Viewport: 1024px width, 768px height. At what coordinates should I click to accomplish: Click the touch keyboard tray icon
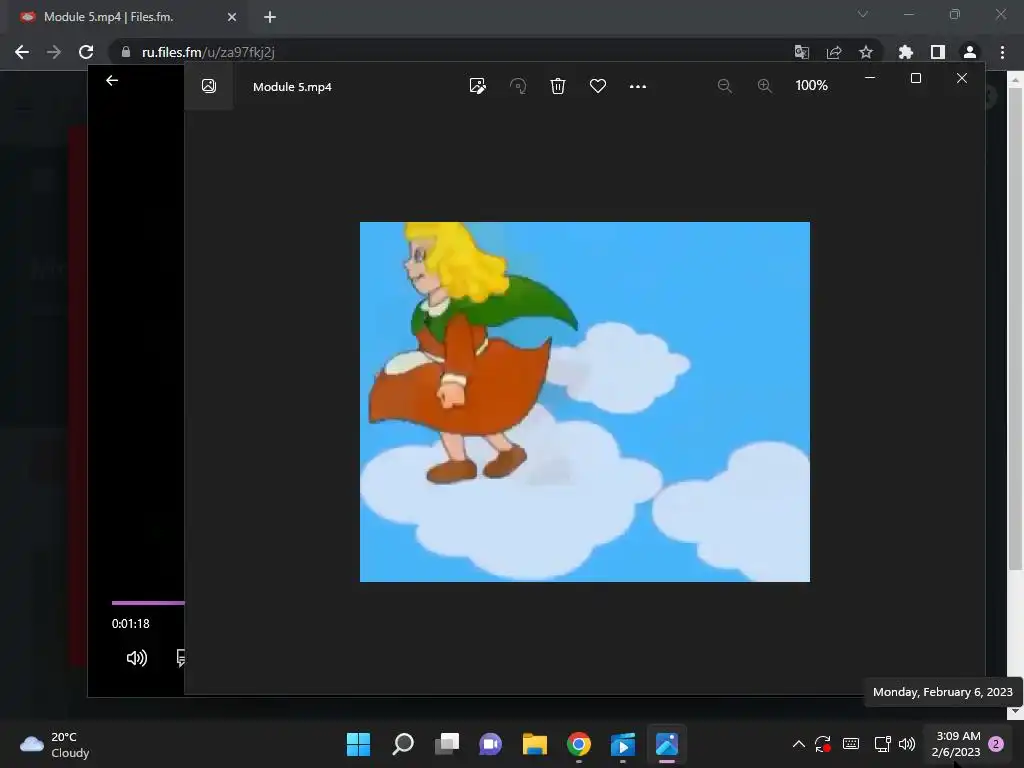(851, 744)
